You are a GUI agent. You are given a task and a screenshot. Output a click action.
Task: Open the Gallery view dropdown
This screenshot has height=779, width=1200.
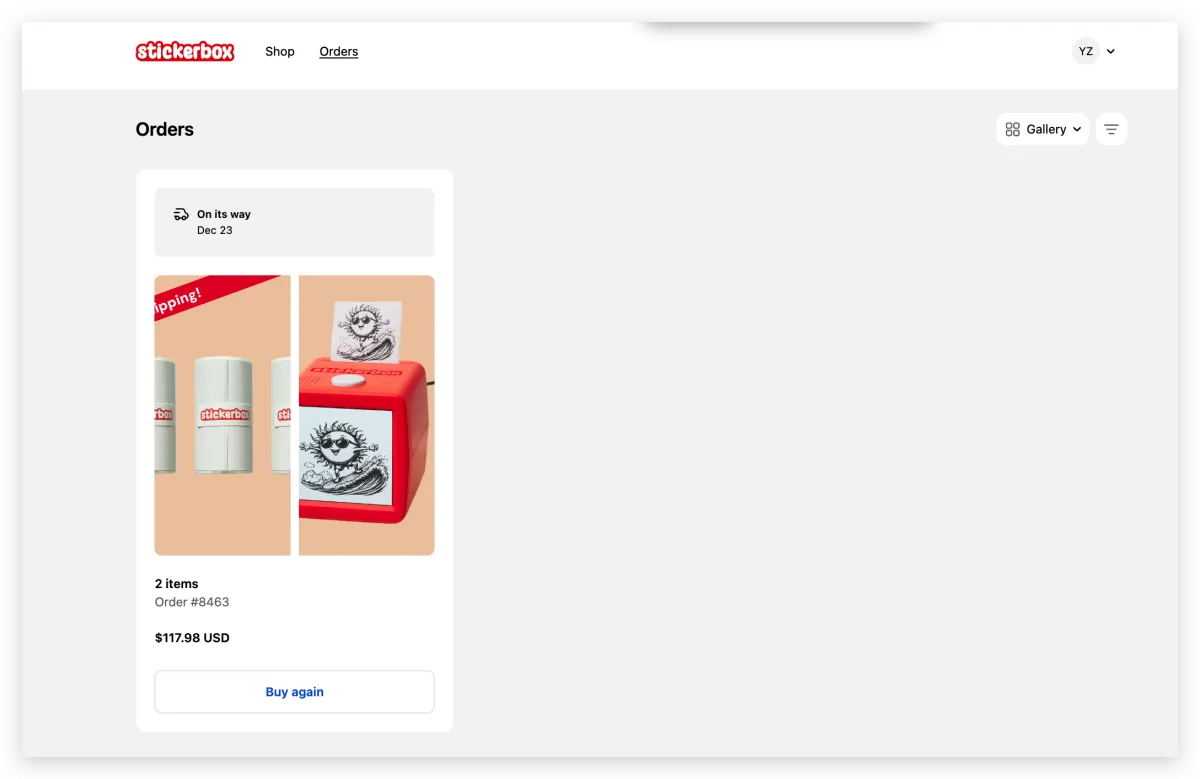[x=1042, y=129]
